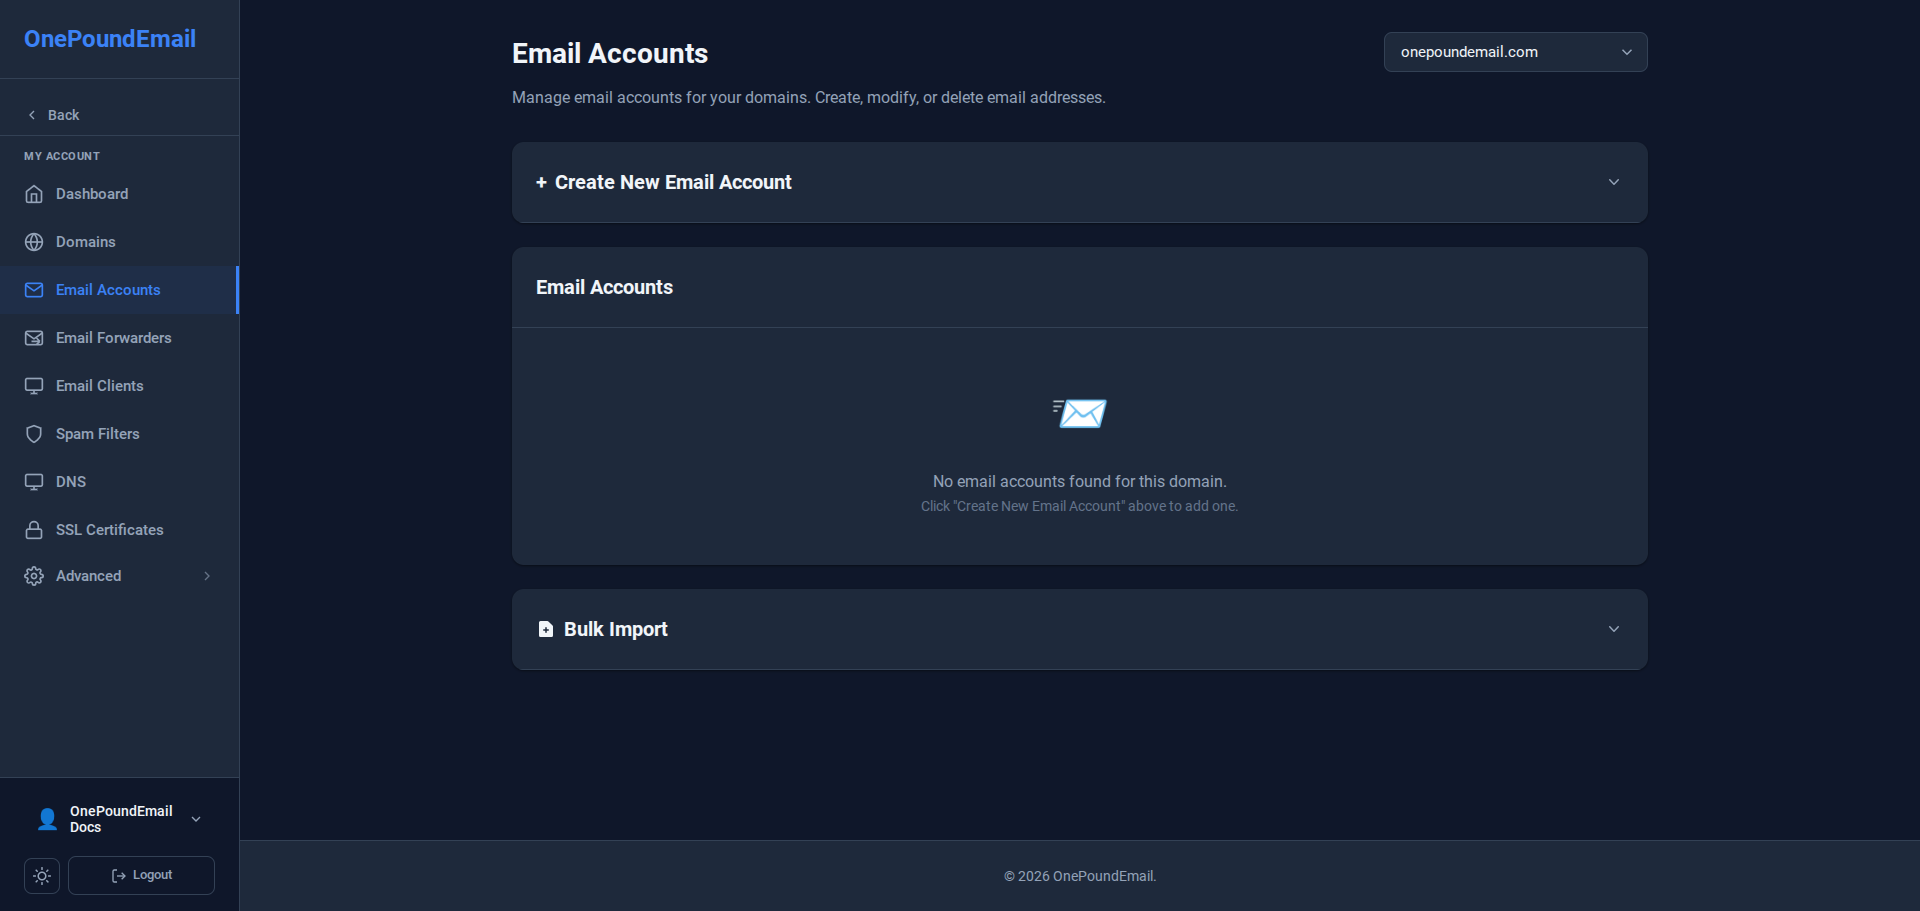This screenshot has height=911, width=1920.
Task: Click the Spam Filters shield icon
Action: pyautogui.click(x=34, y=434)
